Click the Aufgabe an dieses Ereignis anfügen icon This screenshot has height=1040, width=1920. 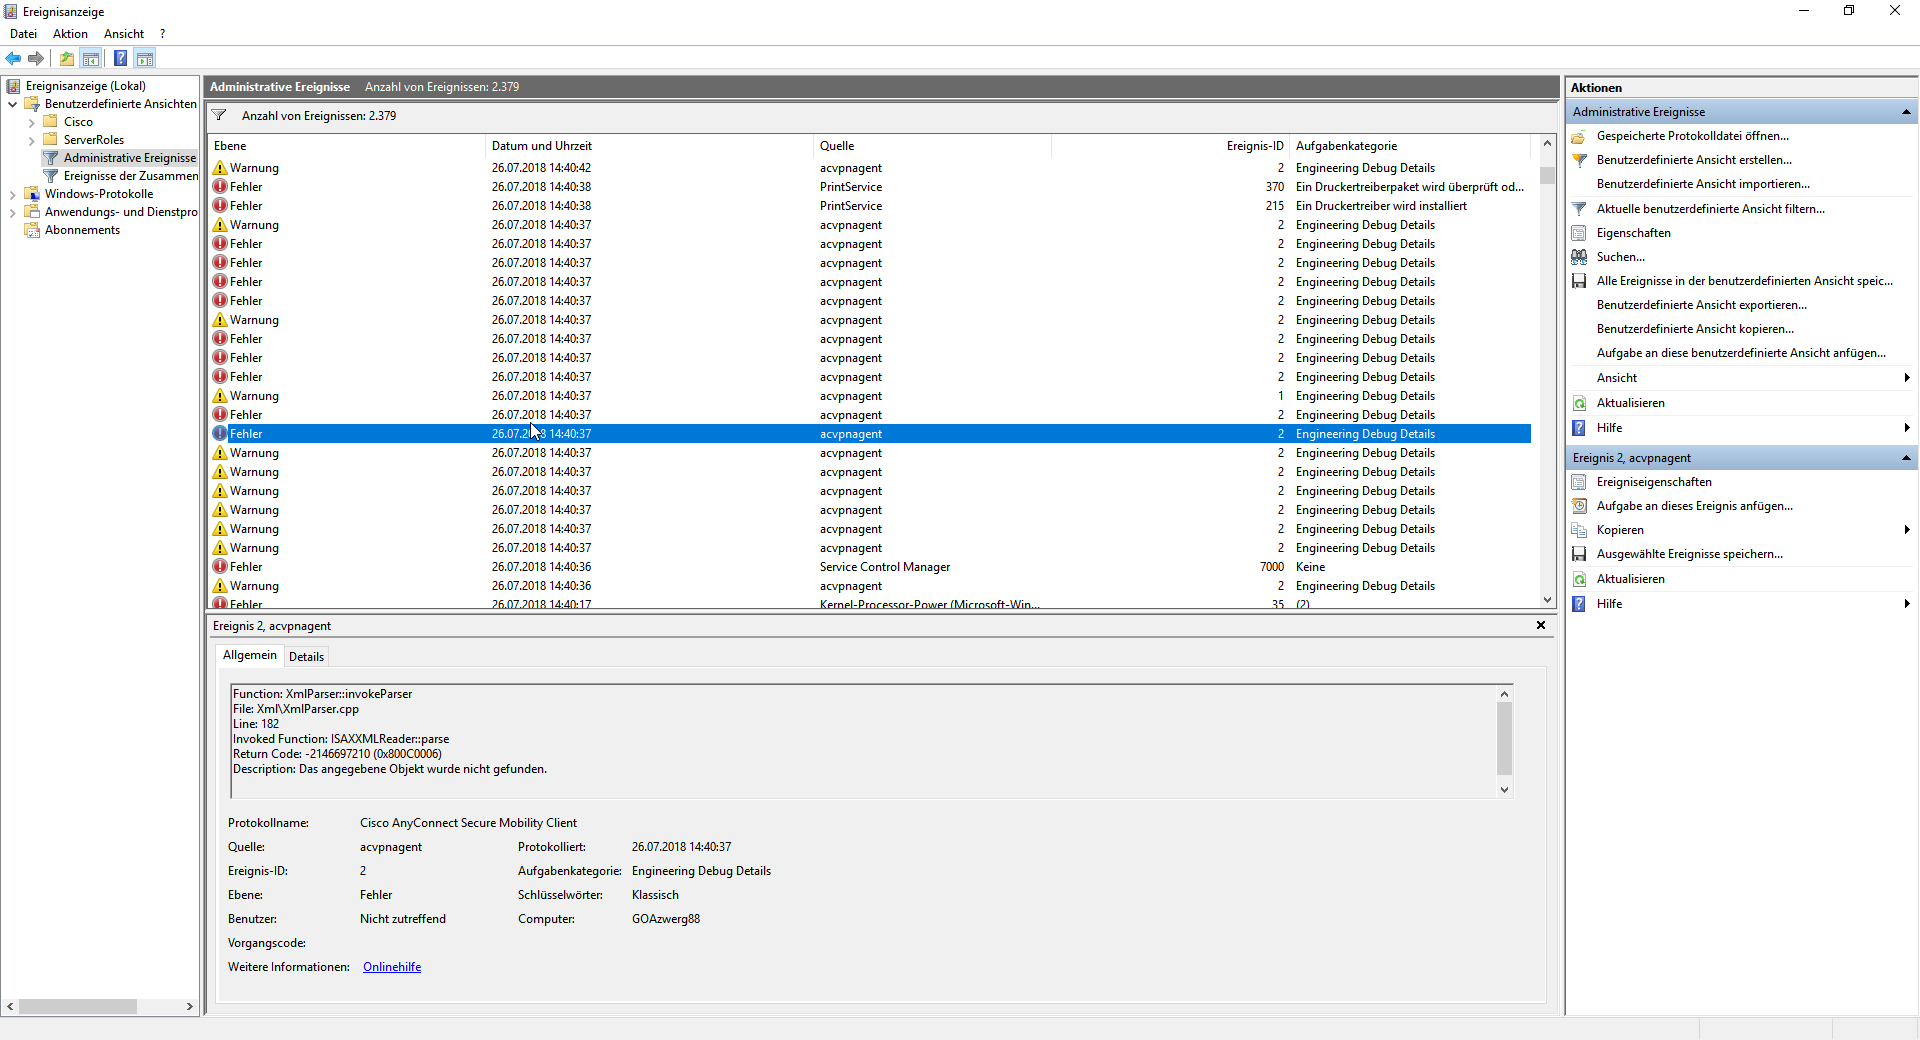click(1579, 506)
